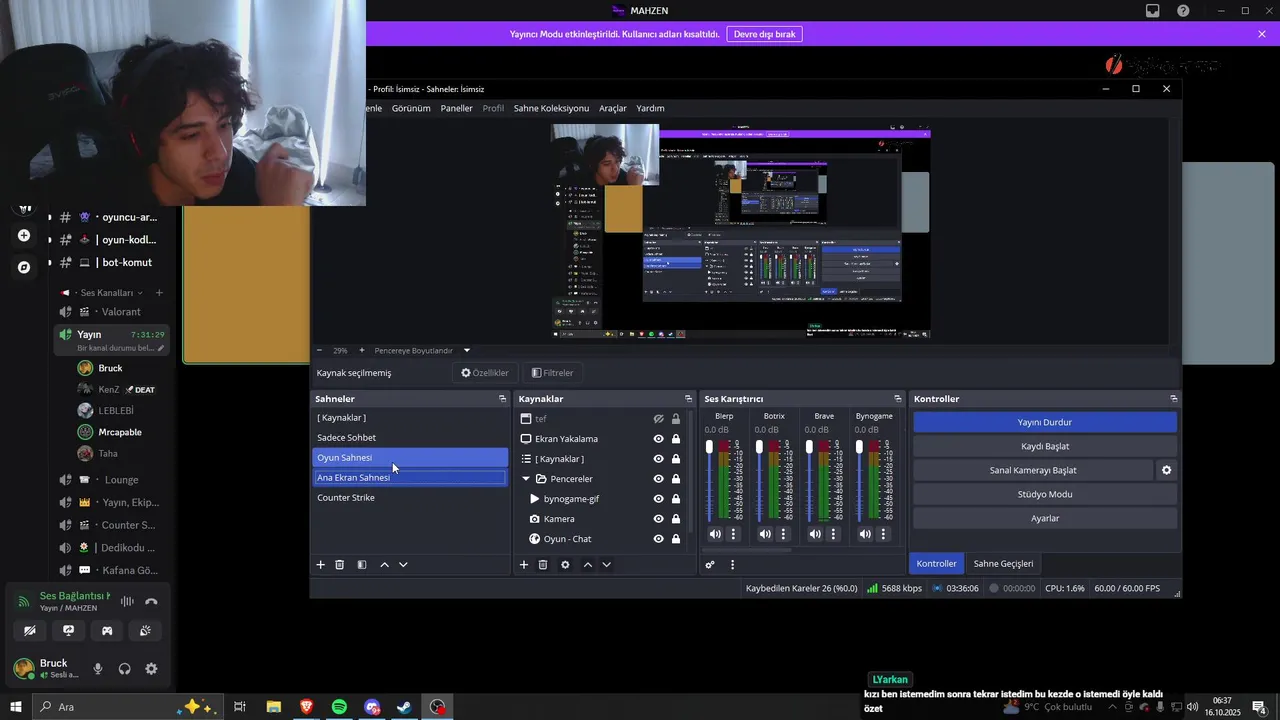Add a server in Discord sidebar
The image size is (1280, 720).
click(24, 236)
